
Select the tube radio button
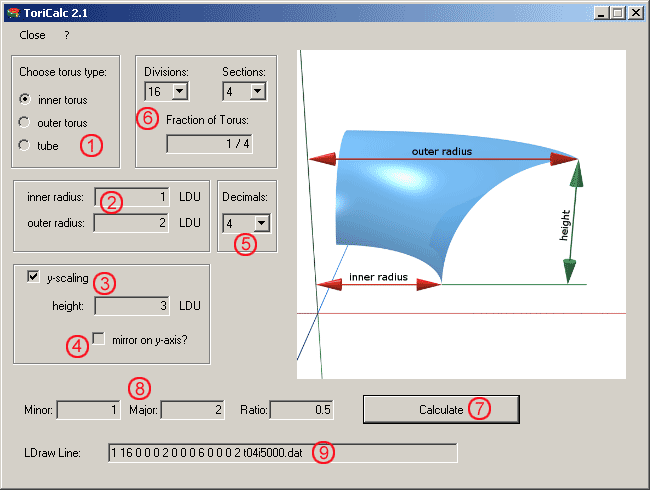coord(24,145)
